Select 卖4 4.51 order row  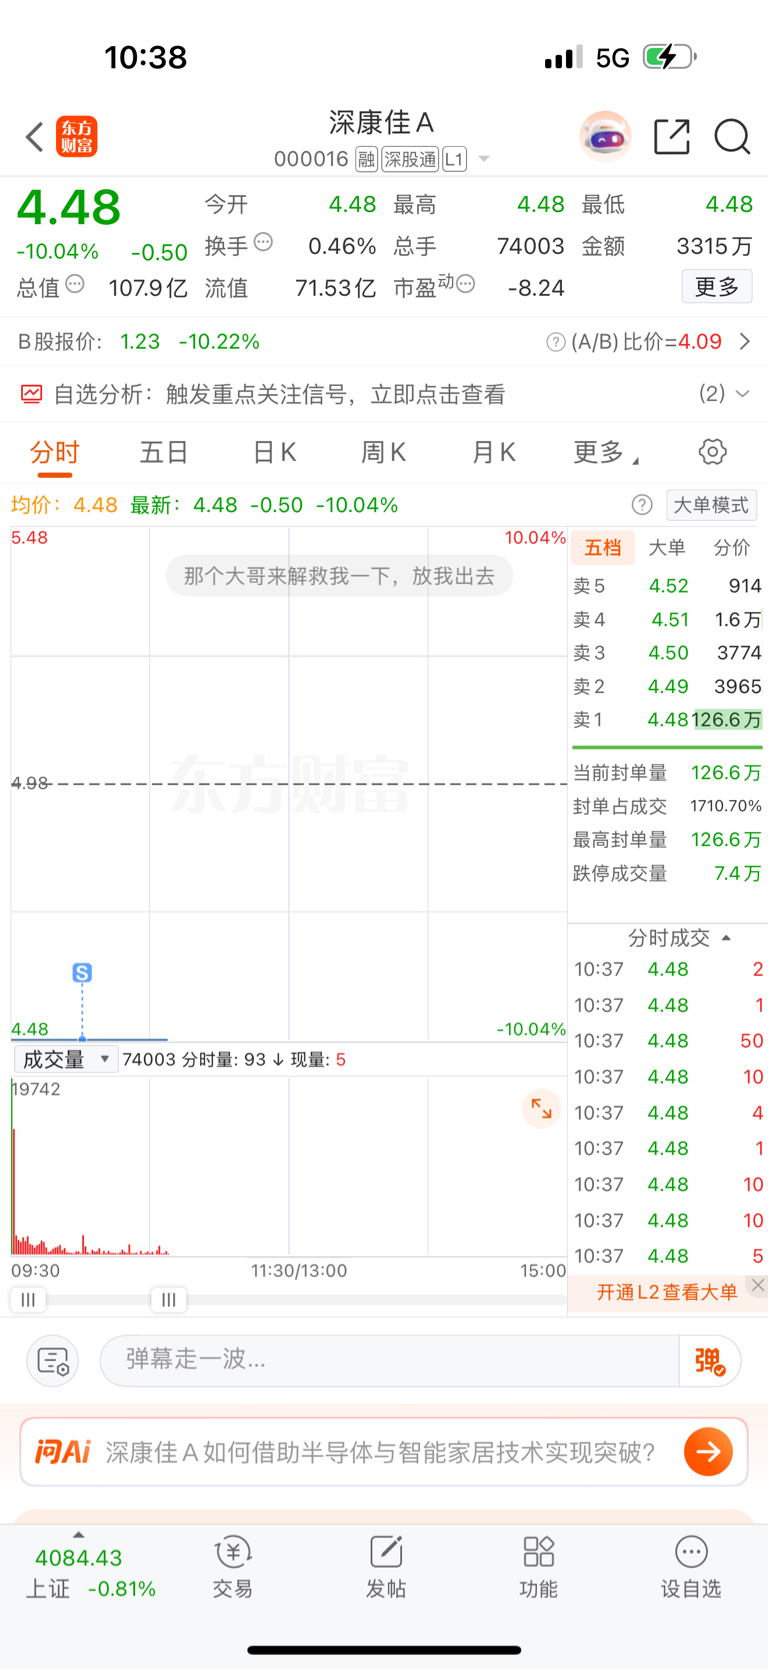667,620
